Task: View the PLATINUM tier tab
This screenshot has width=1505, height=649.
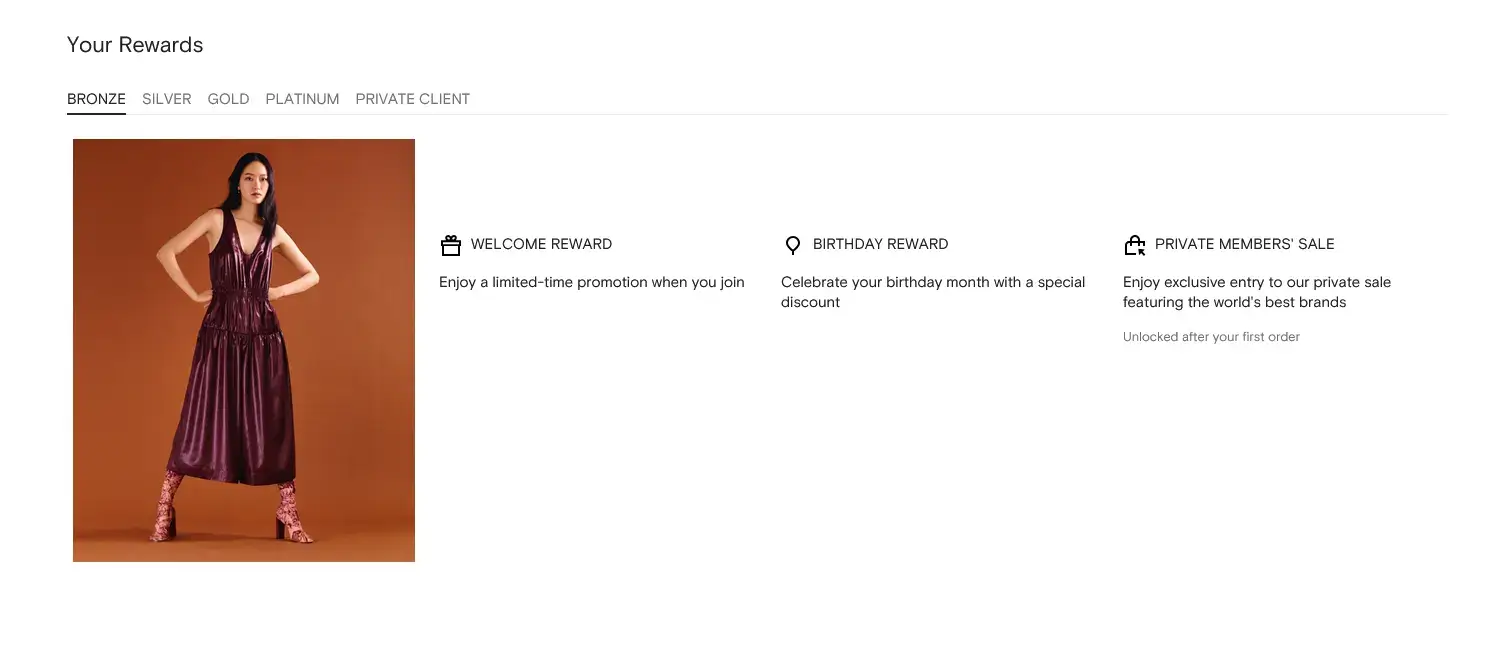Action: coord(302,99)
